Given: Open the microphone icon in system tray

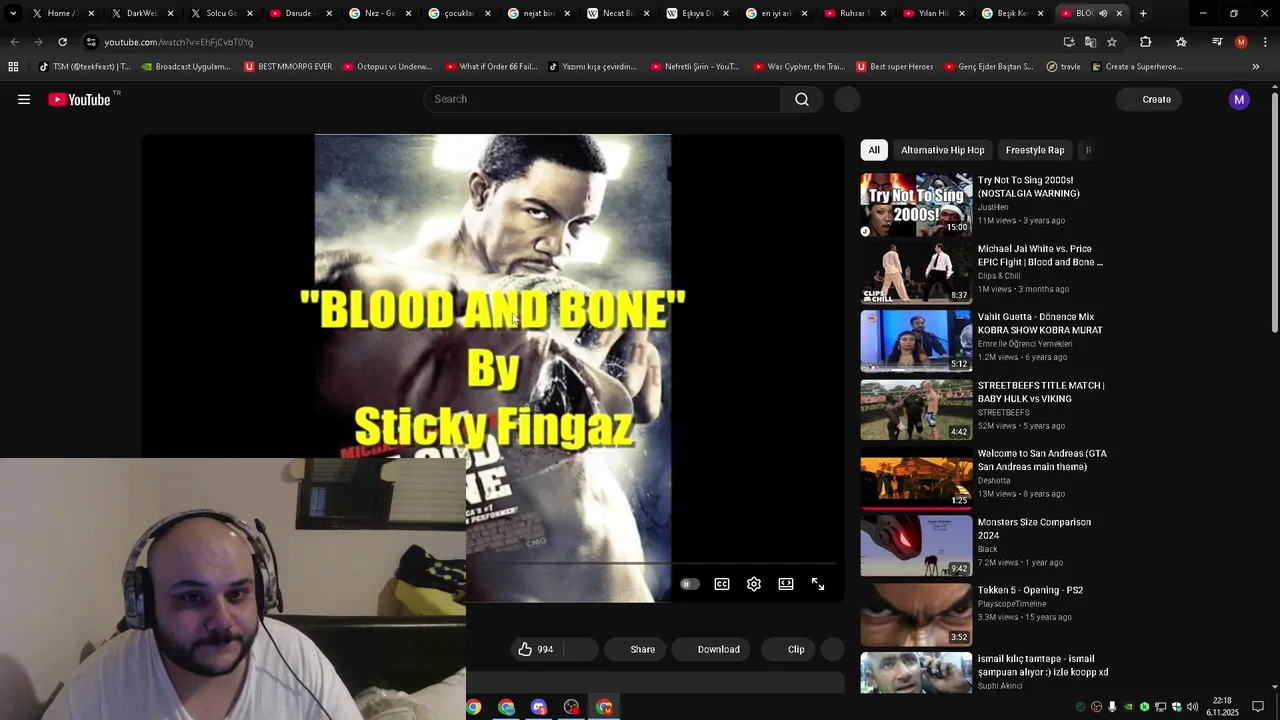Looking at the screenshot, I should tap(1112, 707).
